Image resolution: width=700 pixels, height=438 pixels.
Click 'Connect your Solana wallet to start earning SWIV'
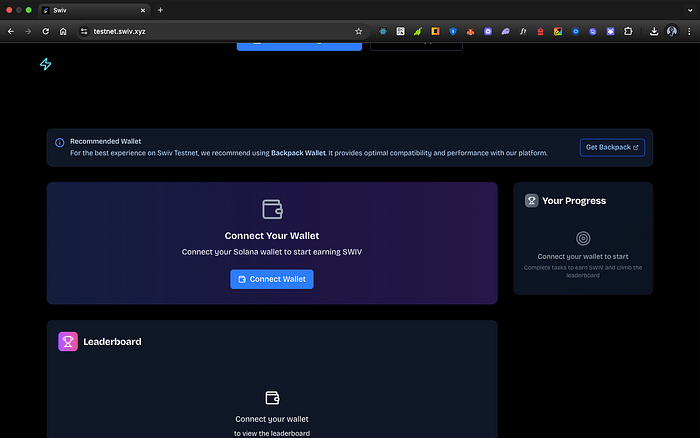click(272, 252)
